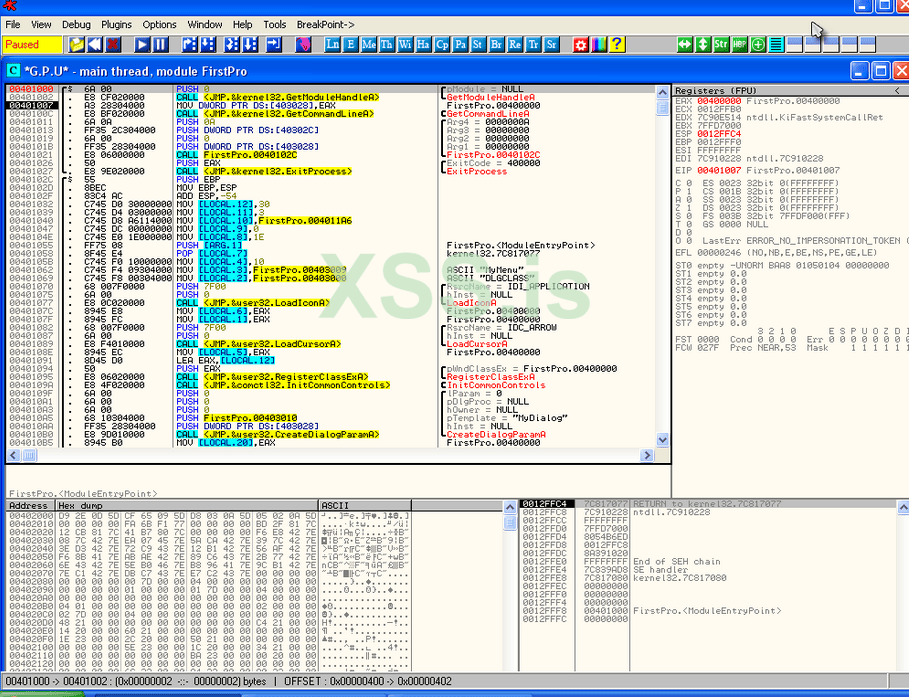Open the Debug menu

coord(76,24)
